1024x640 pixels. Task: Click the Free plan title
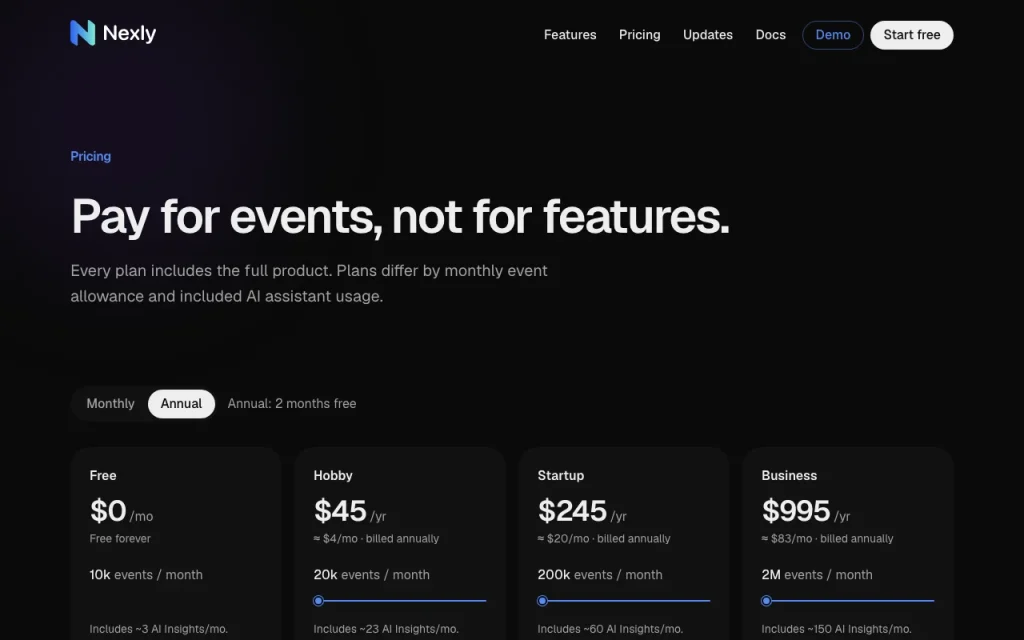pos(103,475)
